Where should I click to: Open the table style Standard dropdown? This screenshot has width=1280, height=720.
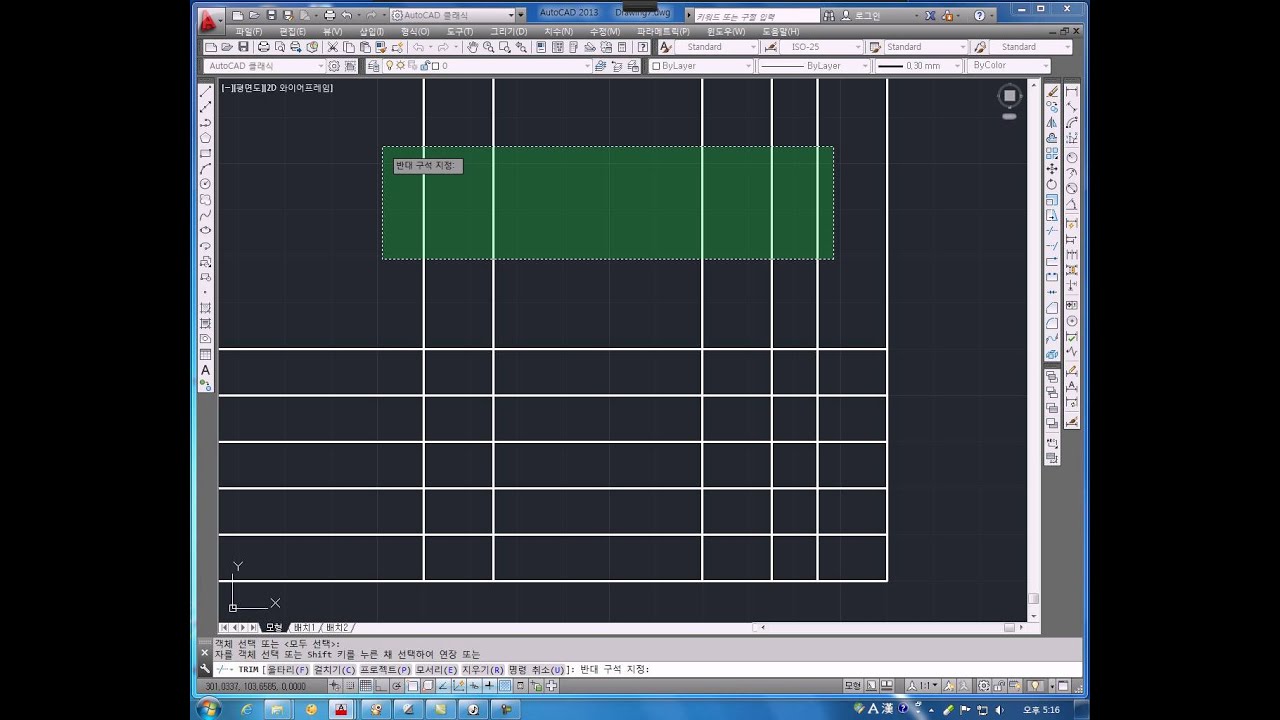pos(925,47)
